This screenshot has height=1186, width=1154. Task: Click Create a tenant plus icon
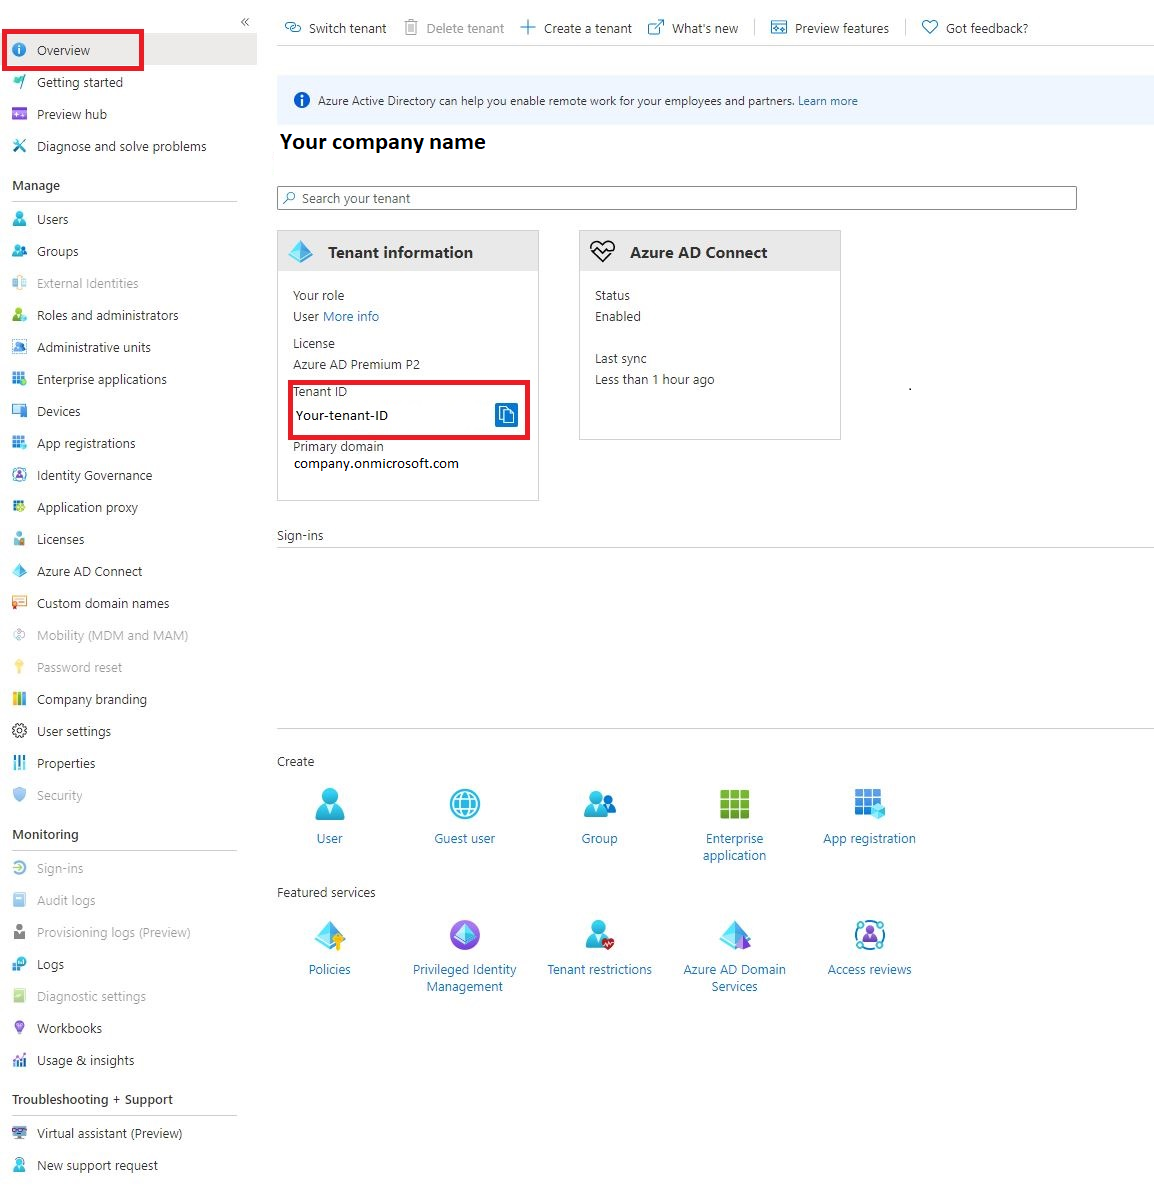coord(528,28)
